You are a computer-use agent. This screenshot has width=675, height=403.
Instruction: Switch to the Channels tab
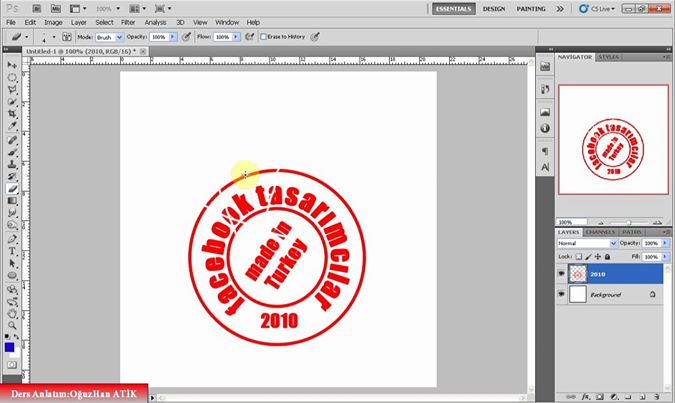pos(600,232)
